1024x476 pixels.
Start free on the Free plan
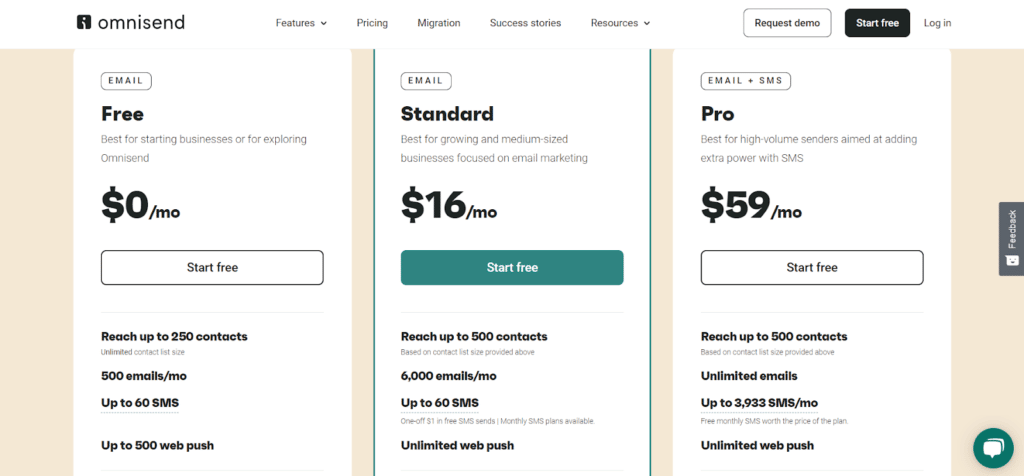[x=212, y=267]
